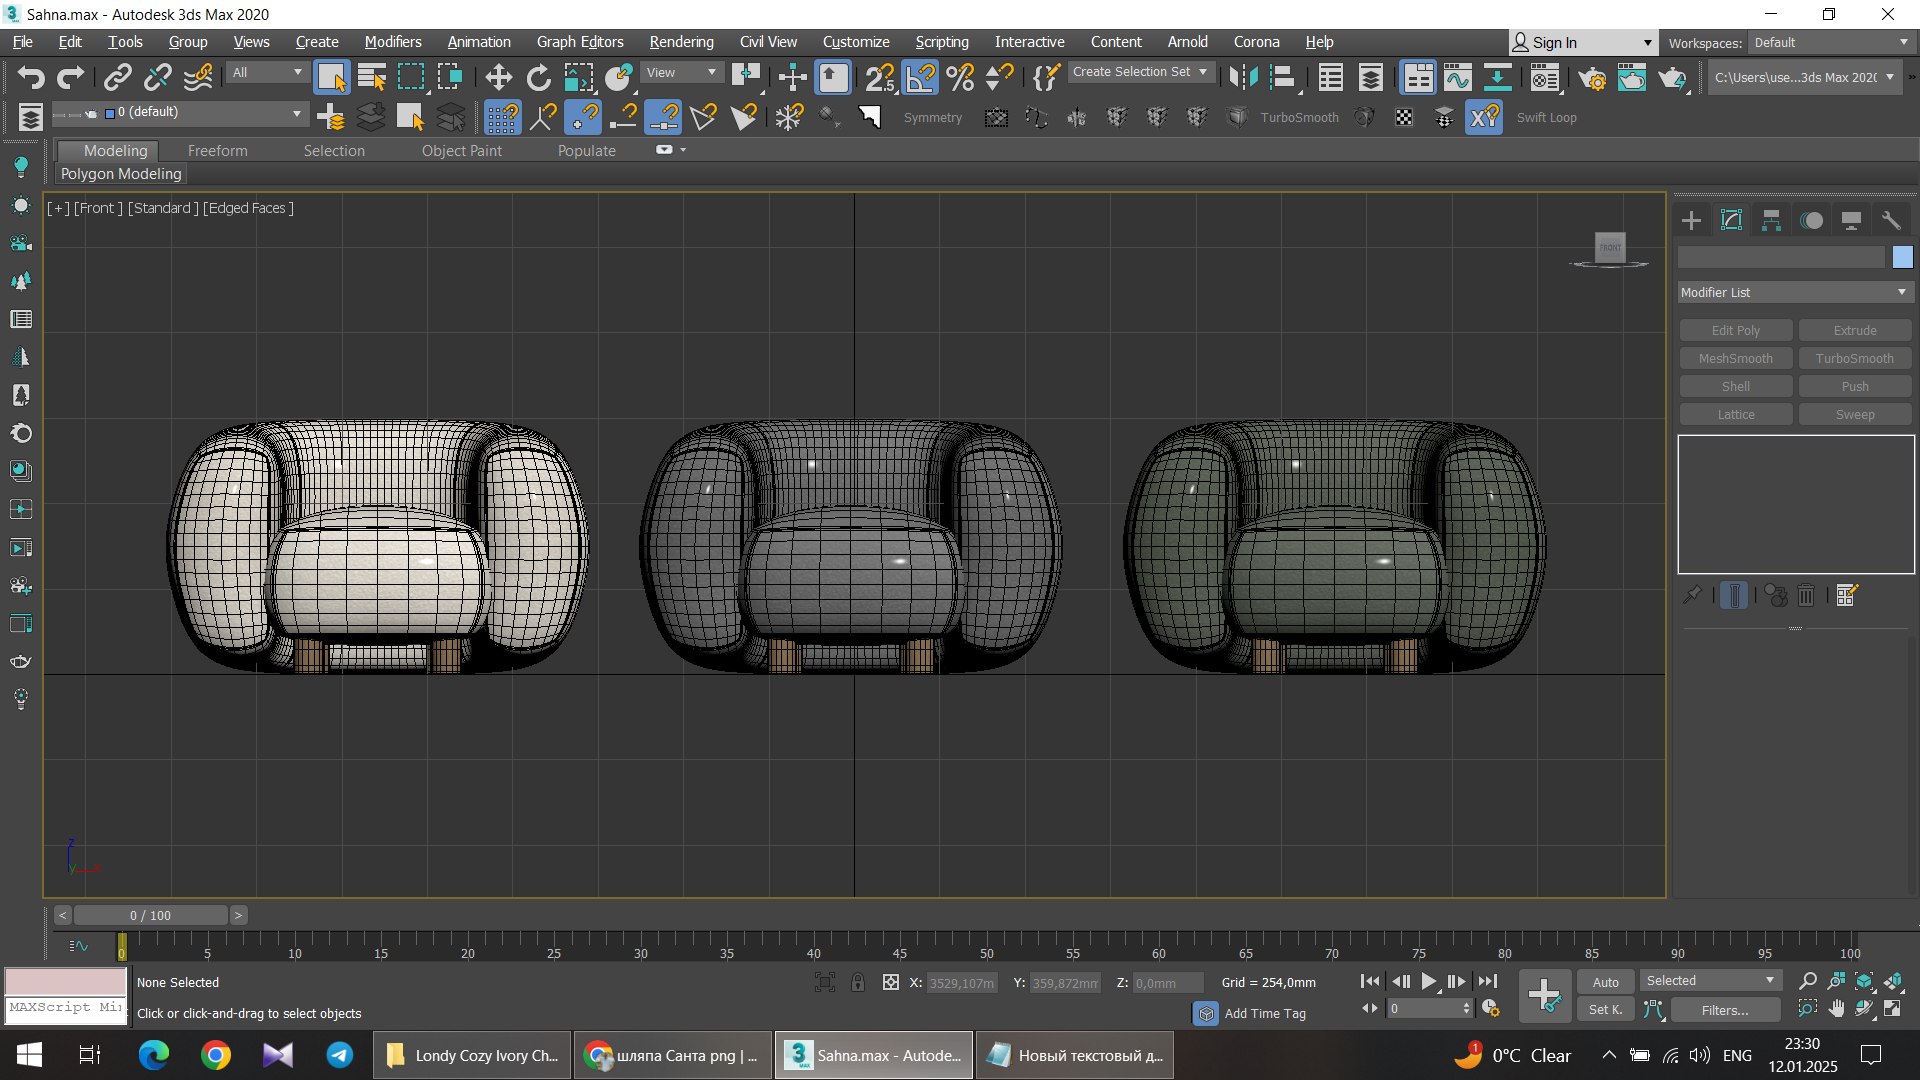Click the Set K. button

coord(1605,1010)
